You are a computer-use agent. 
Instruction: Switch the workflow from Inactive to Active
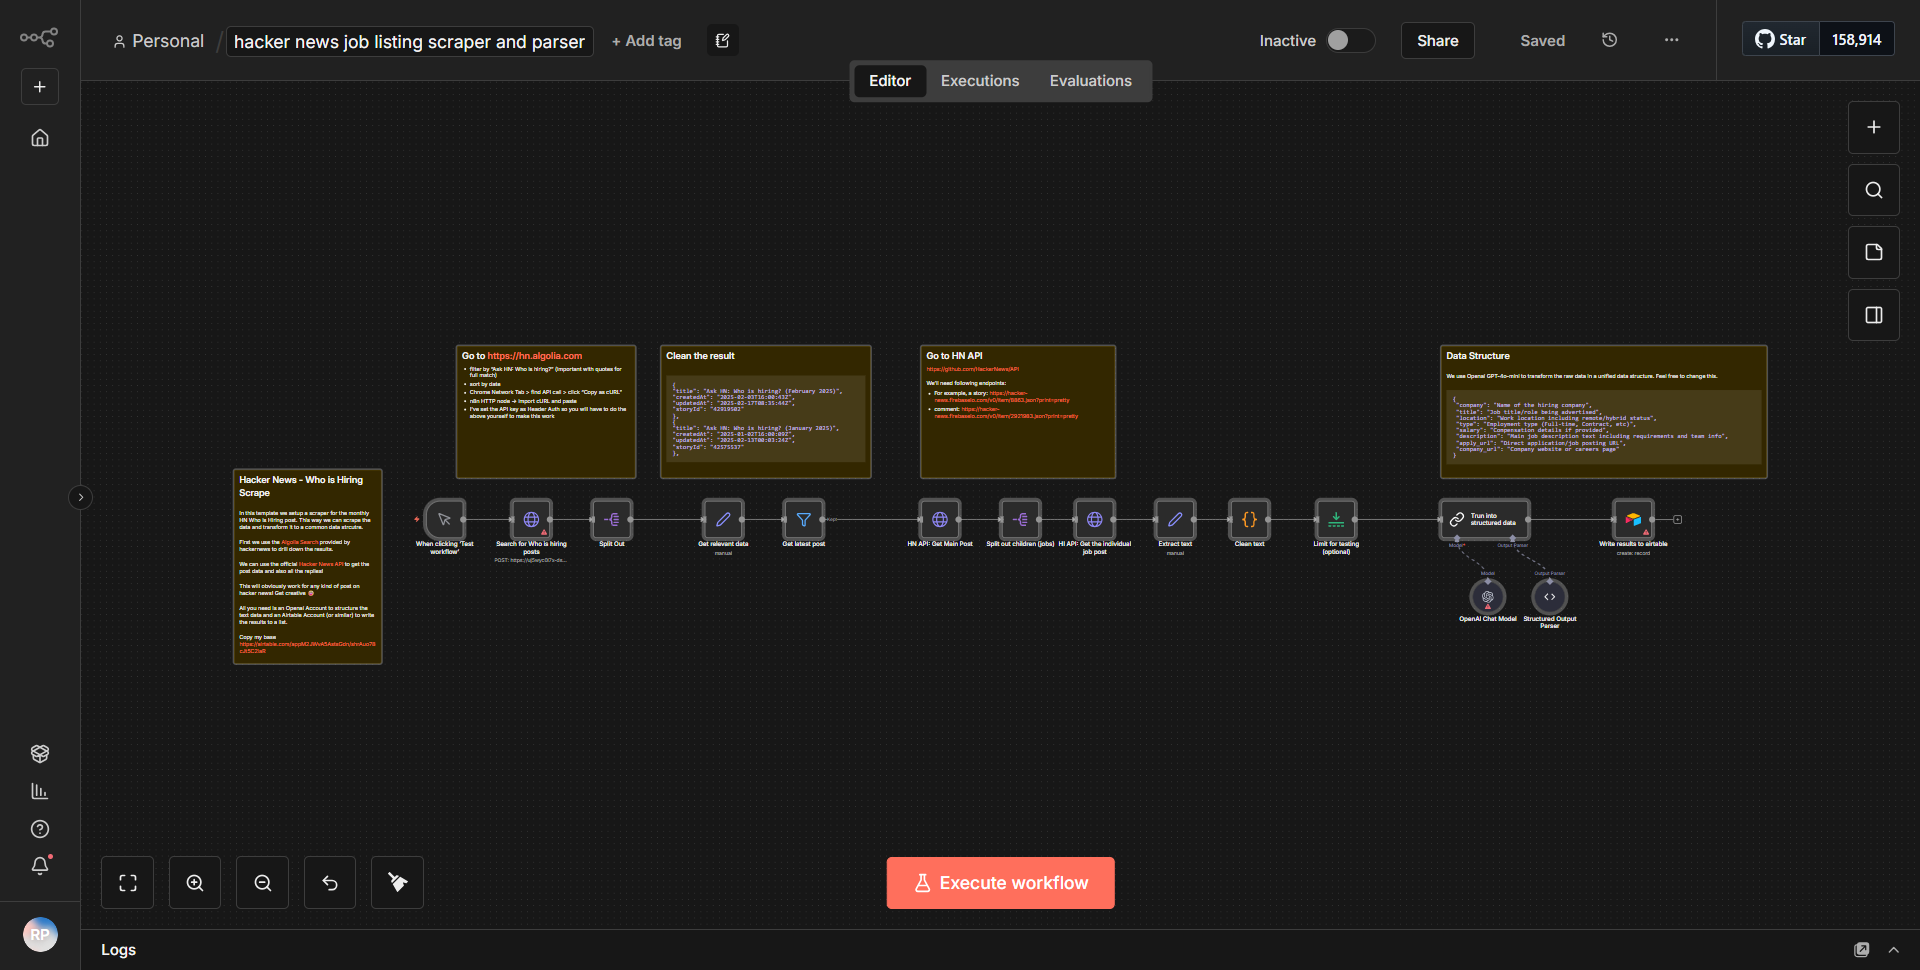(x=1348, y=40)
